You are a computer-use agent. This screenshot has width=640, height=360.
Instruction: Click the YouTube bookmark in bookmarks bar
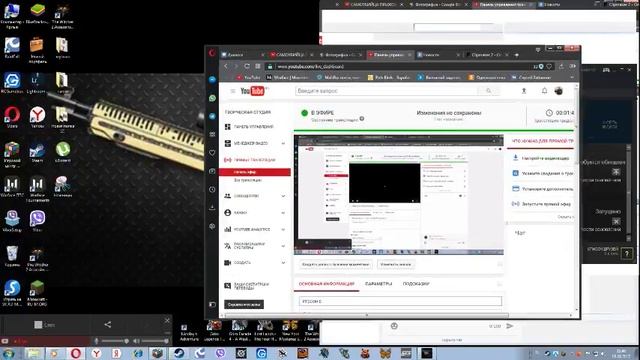tap(248, 77)
